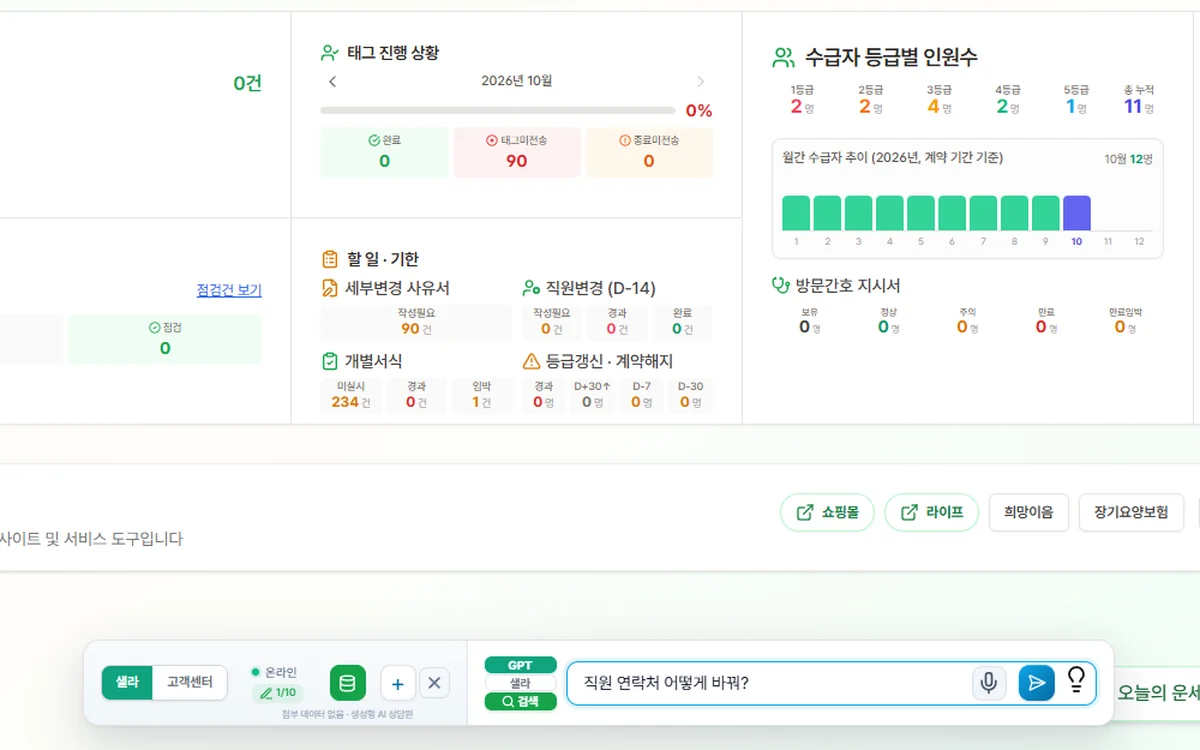Open the 장기요양보험 button
The image size is (1200, 750).
1131,512
